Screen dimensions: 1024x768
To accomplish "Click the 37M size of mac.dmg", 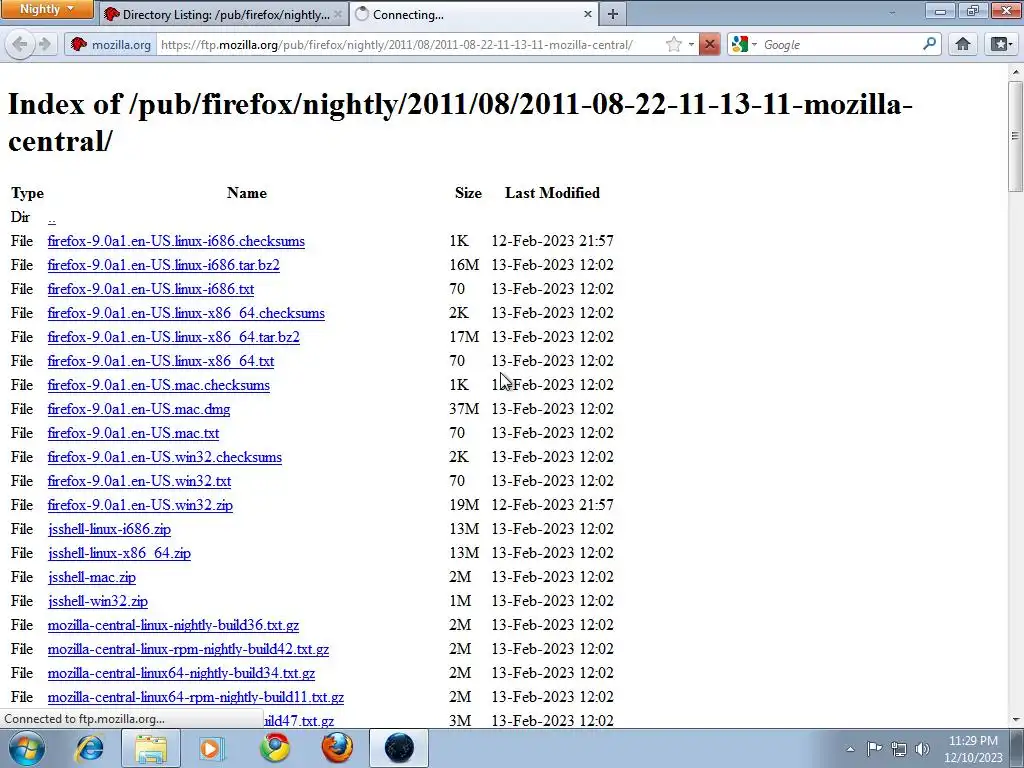I will click(464, 409).
